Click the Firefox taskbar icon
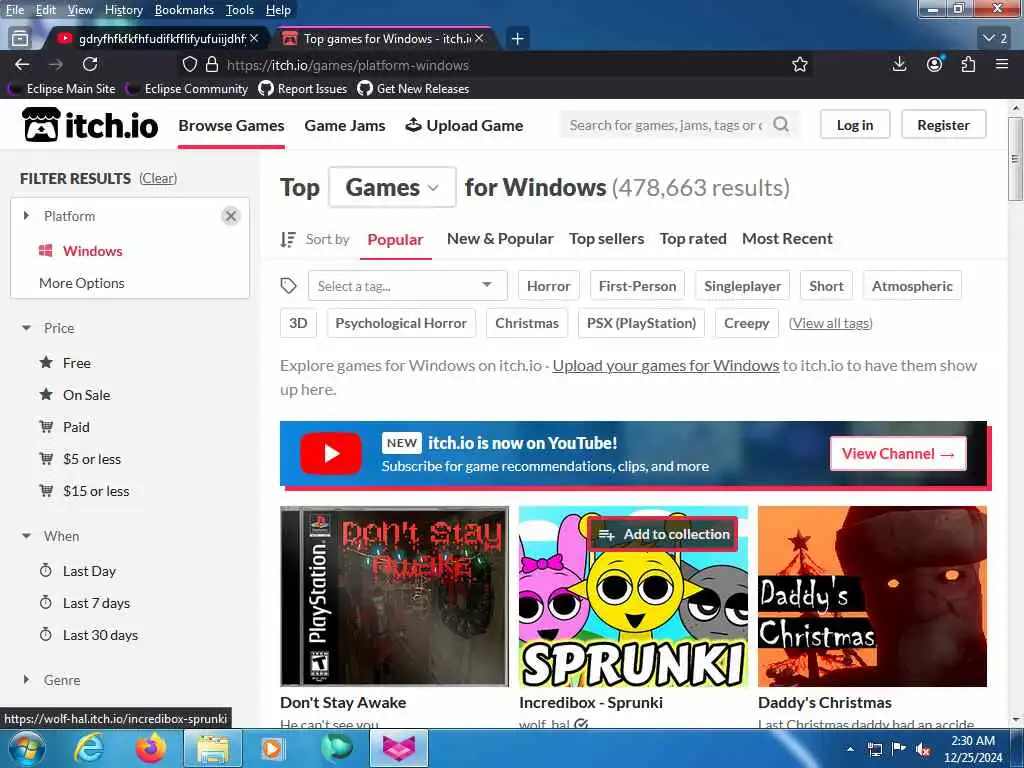The image size is (1024, 768). pyautogui.click(x=151, y=748)
